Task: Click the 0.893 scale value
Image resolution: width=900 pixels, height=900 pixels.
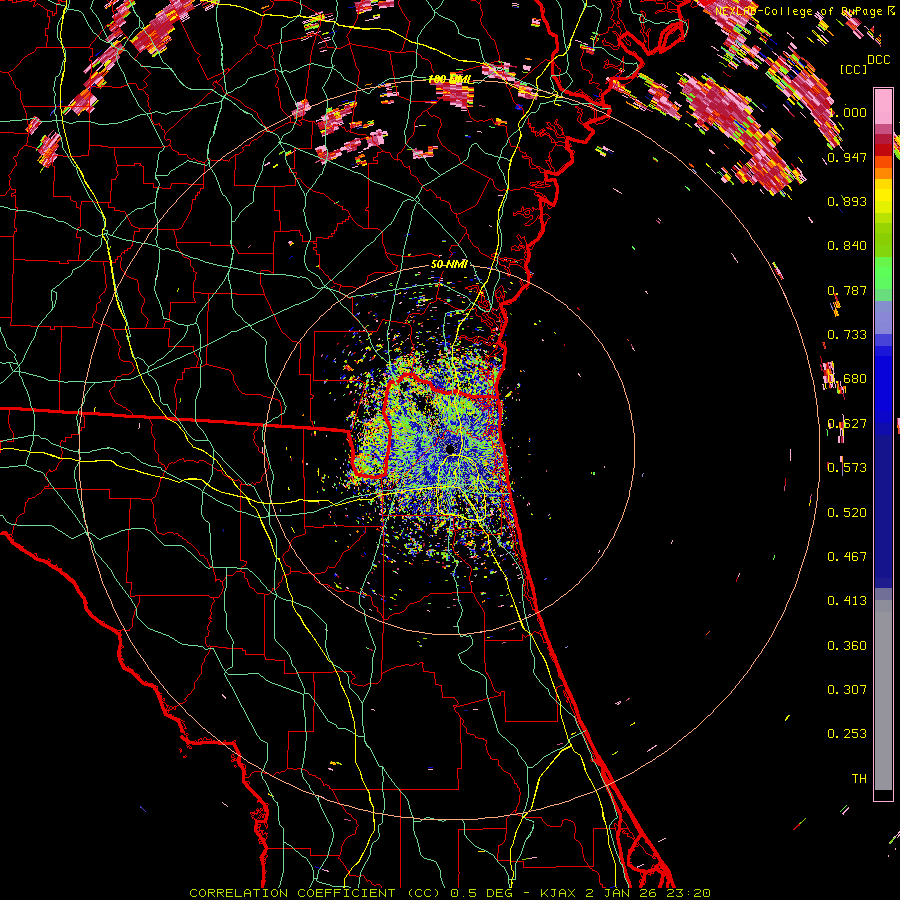Action: coord(847,201)
